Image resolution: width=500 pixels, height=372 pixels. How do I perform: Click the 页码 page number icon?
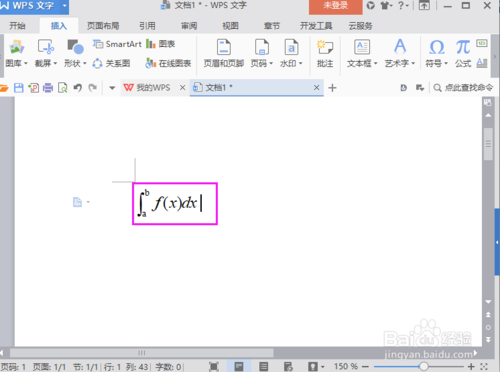point(262,47)
